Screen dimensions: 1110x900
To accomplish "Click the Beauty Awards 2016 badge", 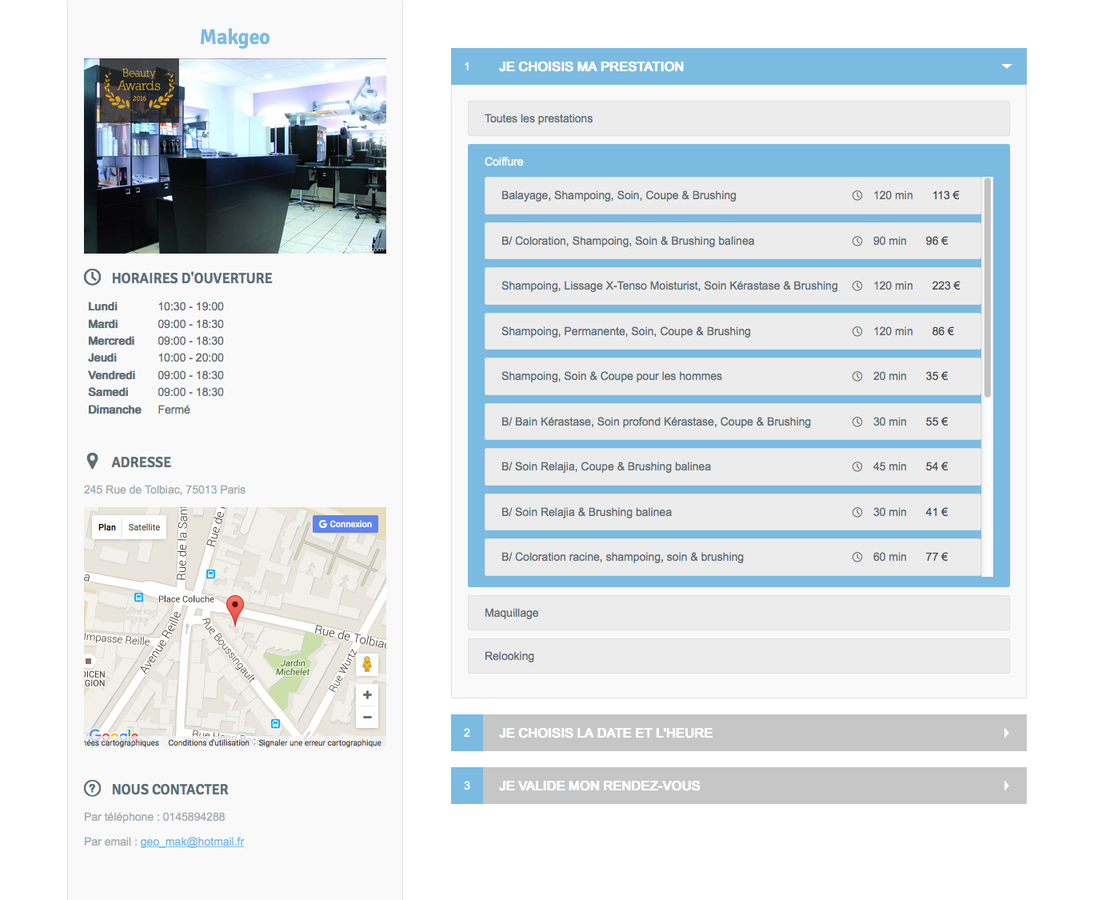I will 139,88.
